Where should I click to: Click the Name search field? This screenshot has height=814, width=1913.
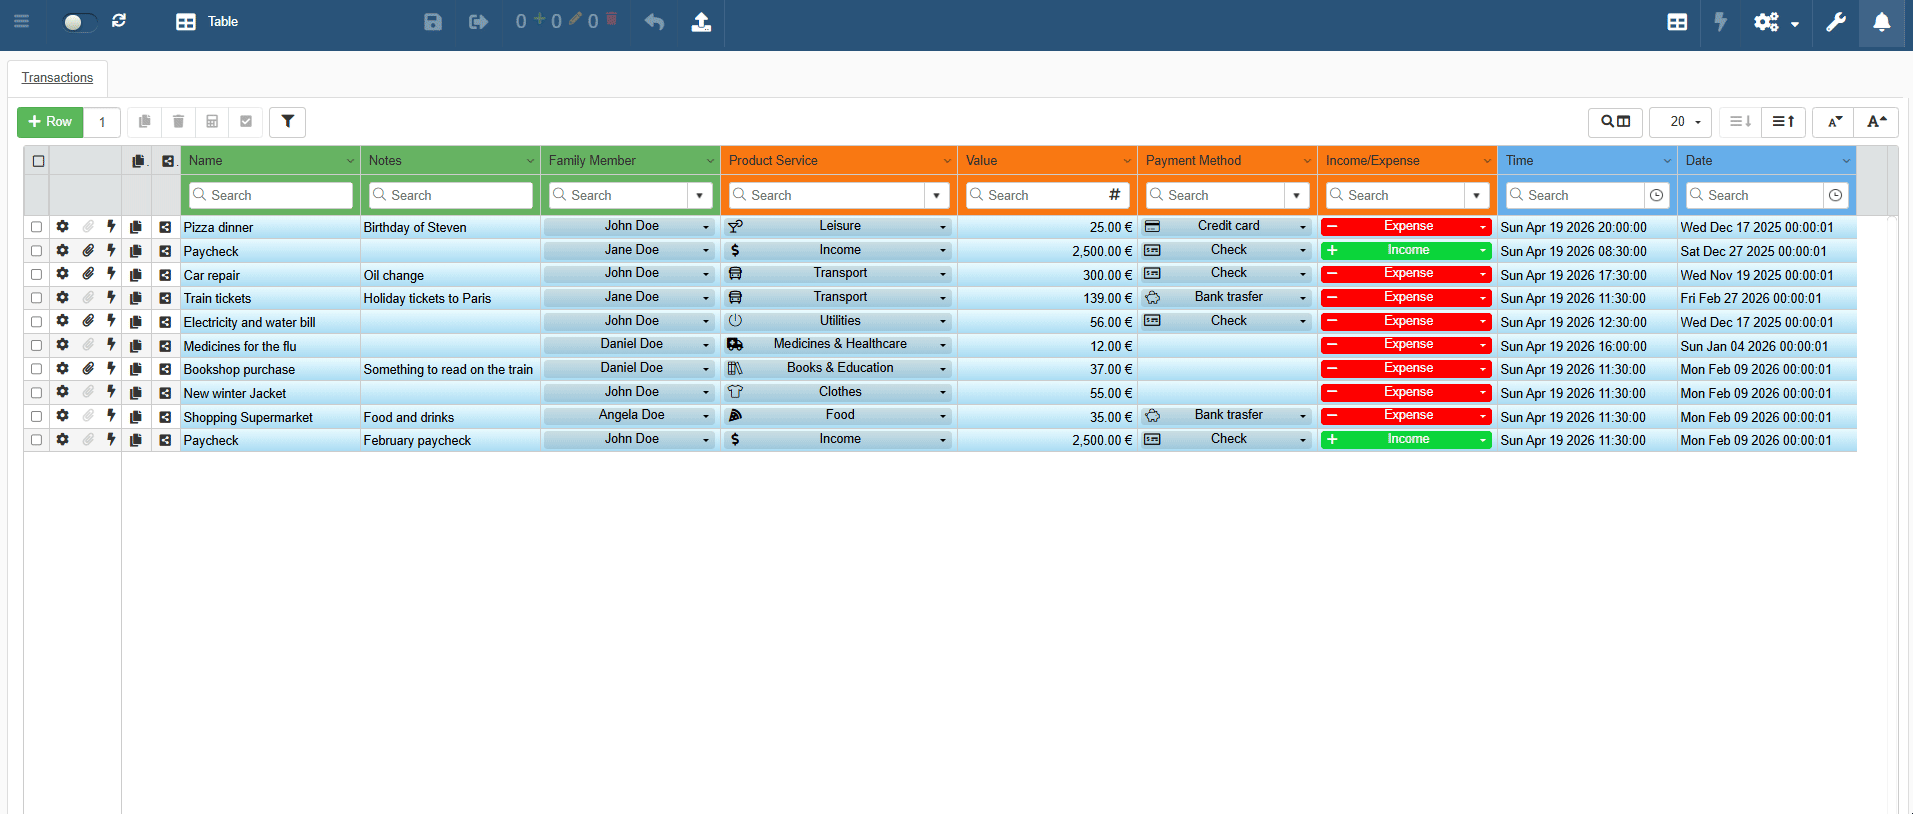click(270, 196)
